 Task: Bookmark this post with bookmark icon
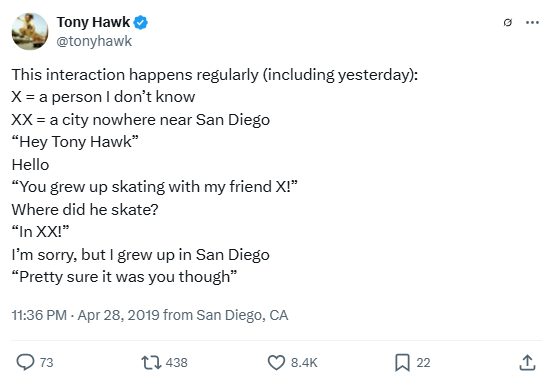point(402,363)
